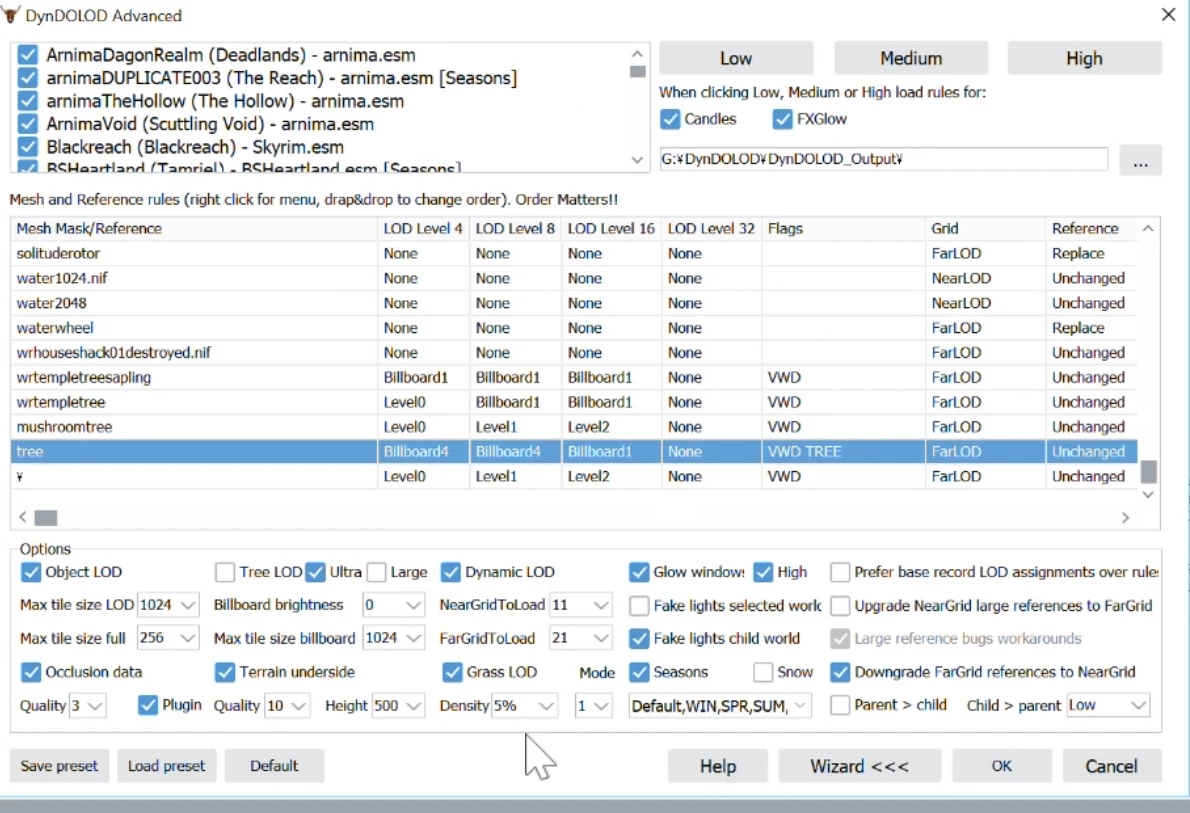The height and width of the screenshot is (813, 1190).
Task: Click the DynDOLOD app icon in title bar
Action: pos(11,14)
